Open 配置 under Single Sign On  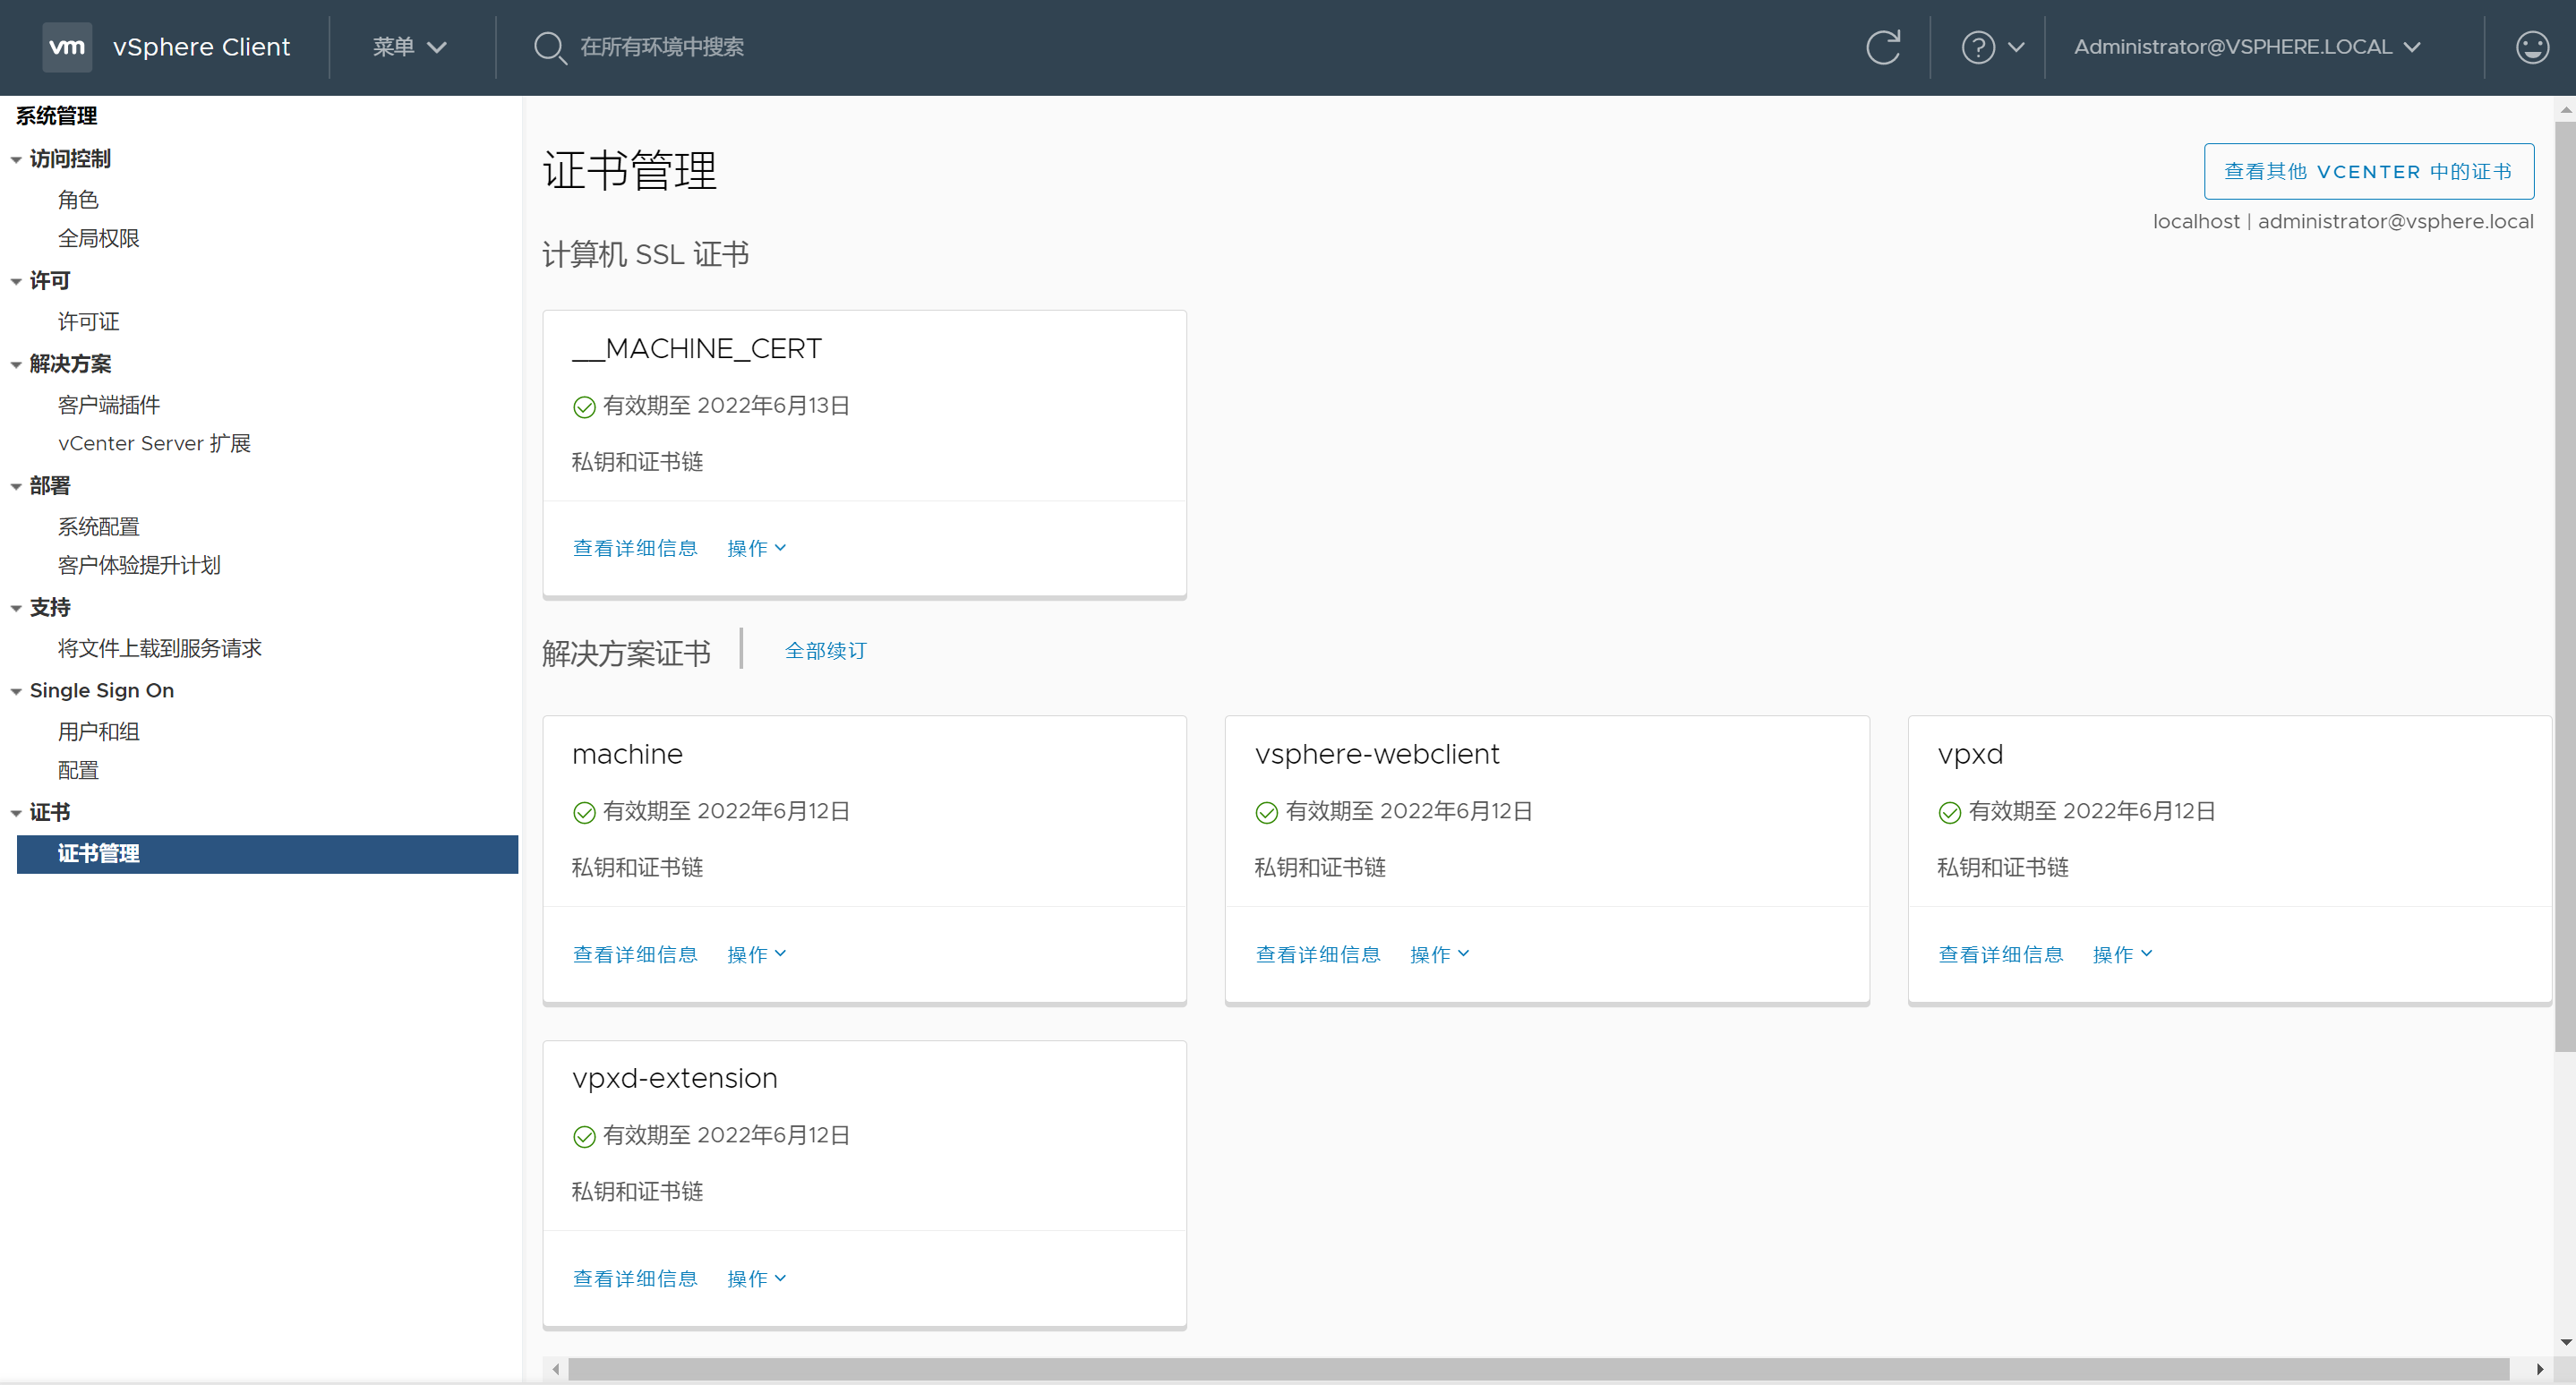78,770
